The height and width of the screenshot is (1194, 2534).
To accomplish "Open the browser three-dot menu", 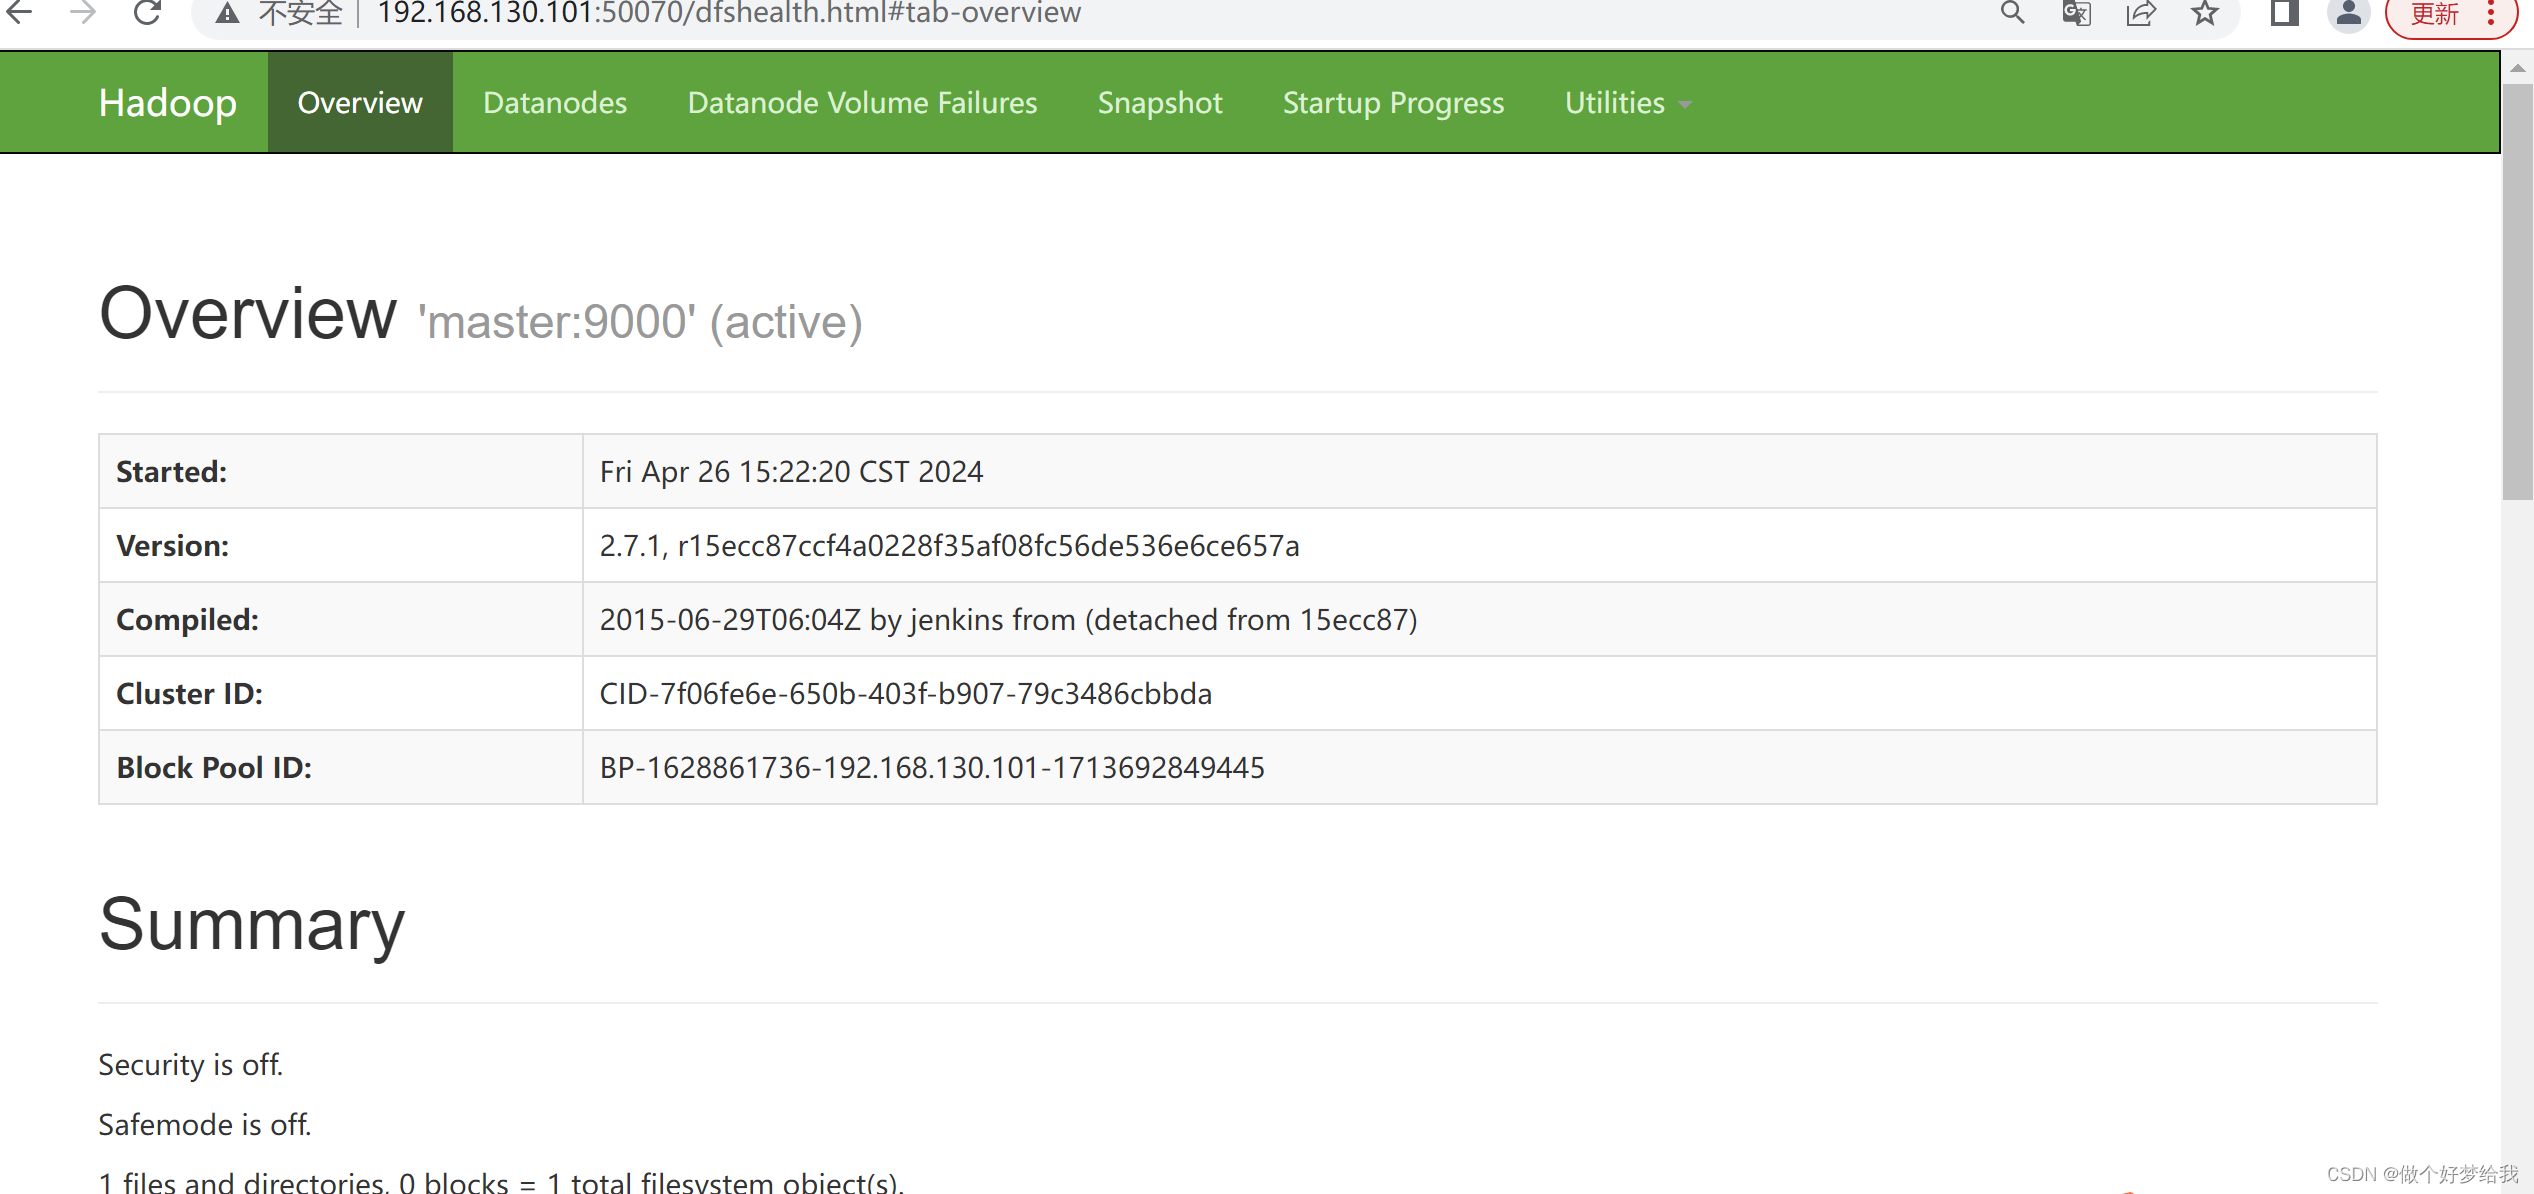I will point(2491,13).
